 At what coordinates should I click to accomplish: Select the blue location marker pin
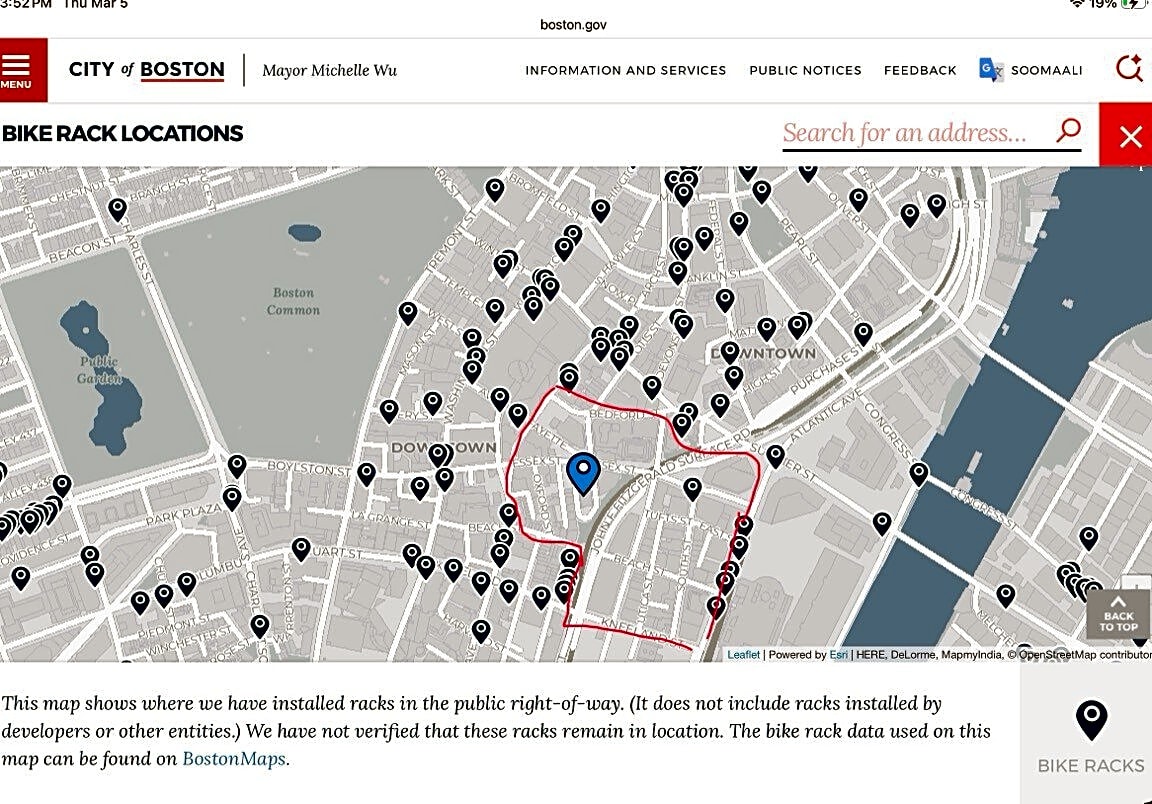[x=583, y=471]
